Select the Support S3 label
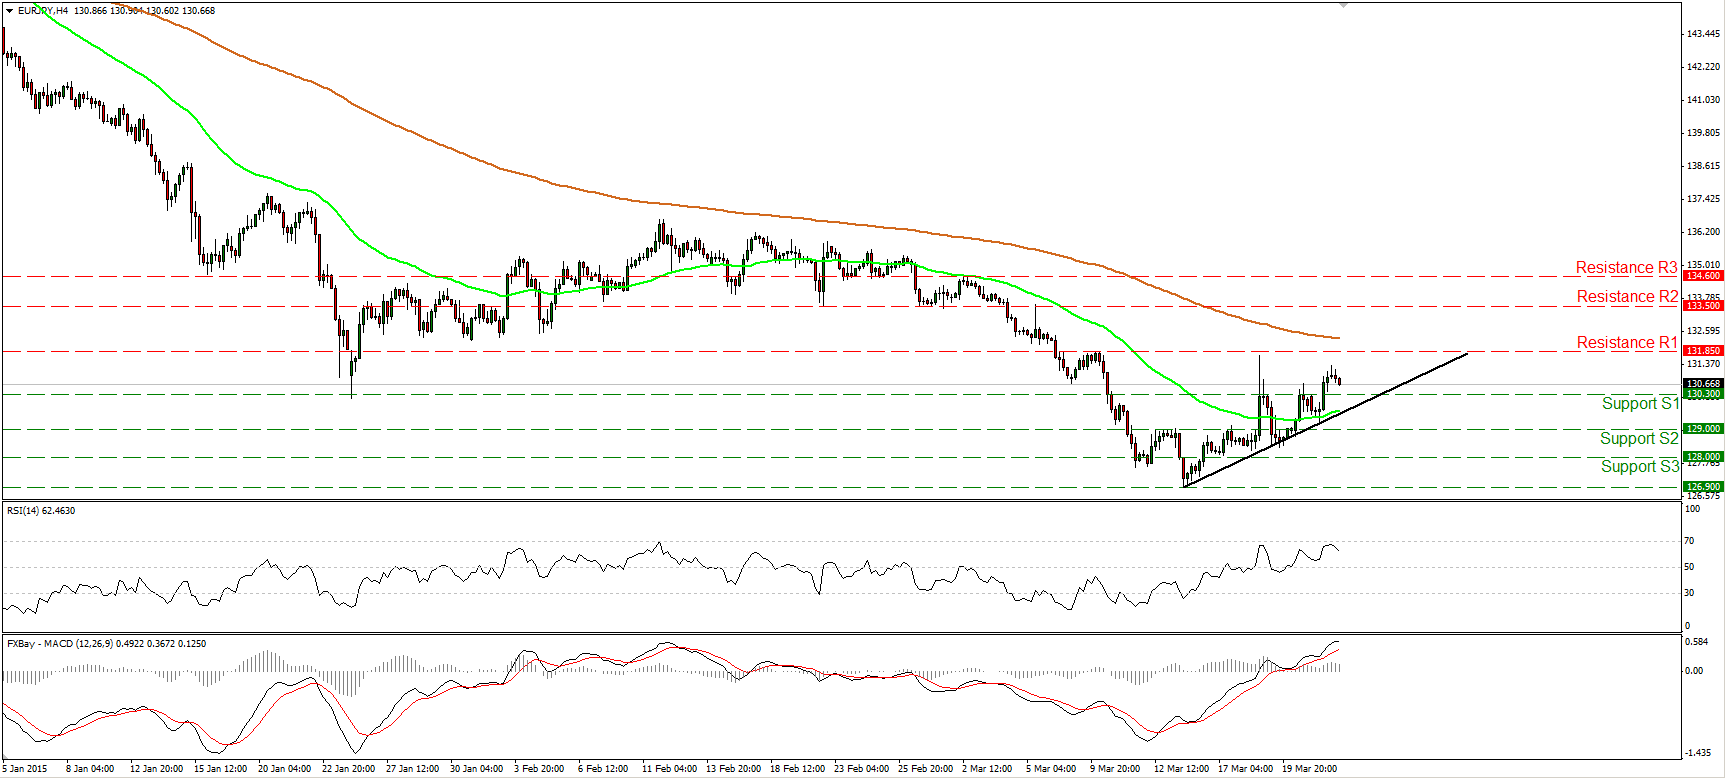 (1640, 466)
